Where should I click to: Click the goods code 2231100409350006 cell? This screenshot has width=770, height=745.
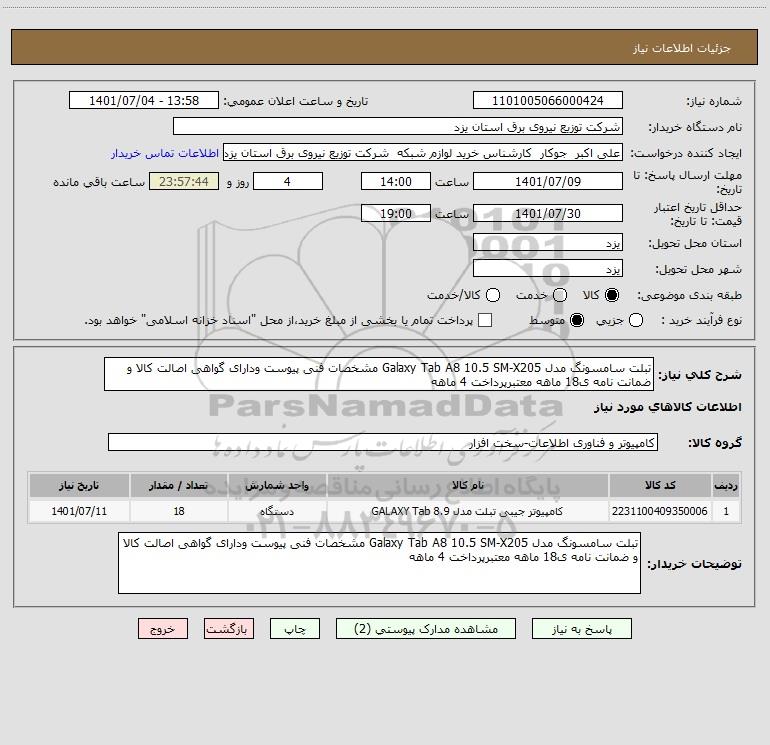[x=660, y=511]
